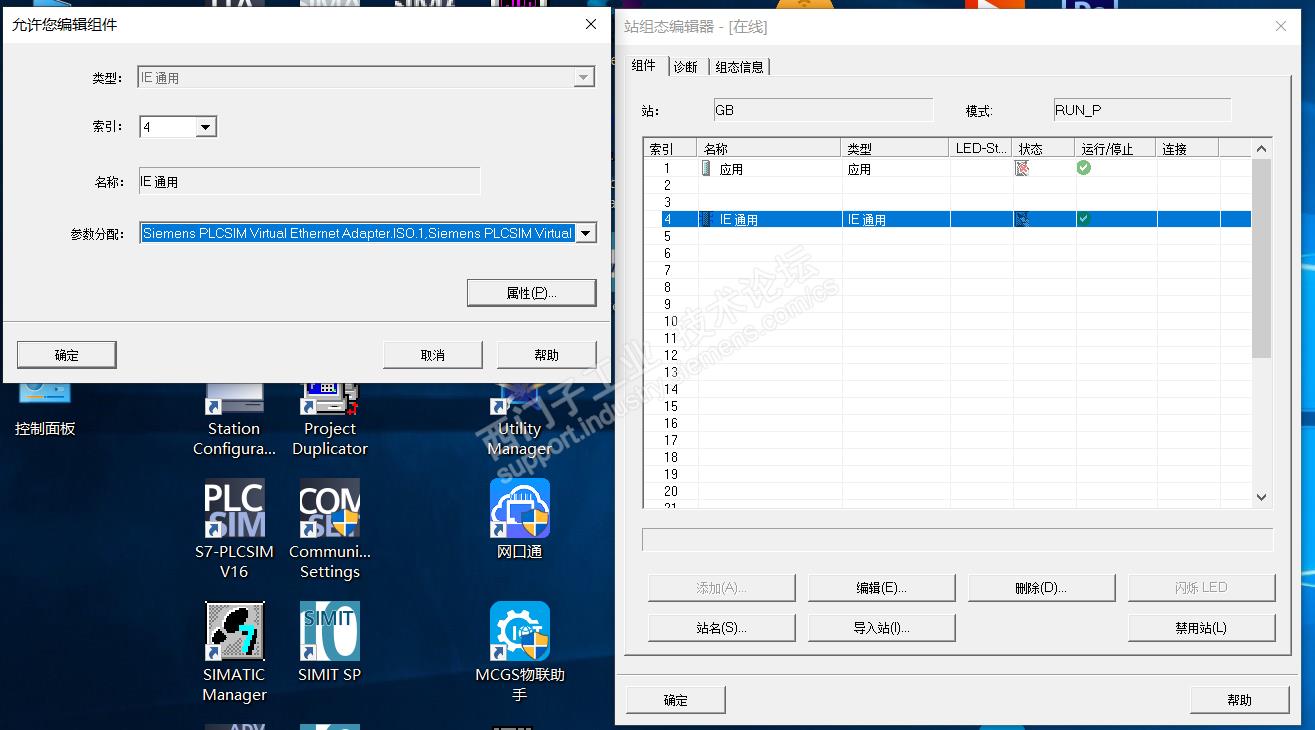
Task: Expand the 参数分配 dropdown list
Action: pos(586,233)
